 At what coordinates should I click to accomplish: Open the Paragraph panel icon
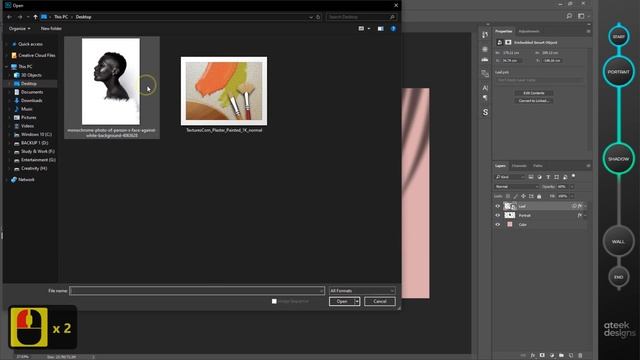485,98
